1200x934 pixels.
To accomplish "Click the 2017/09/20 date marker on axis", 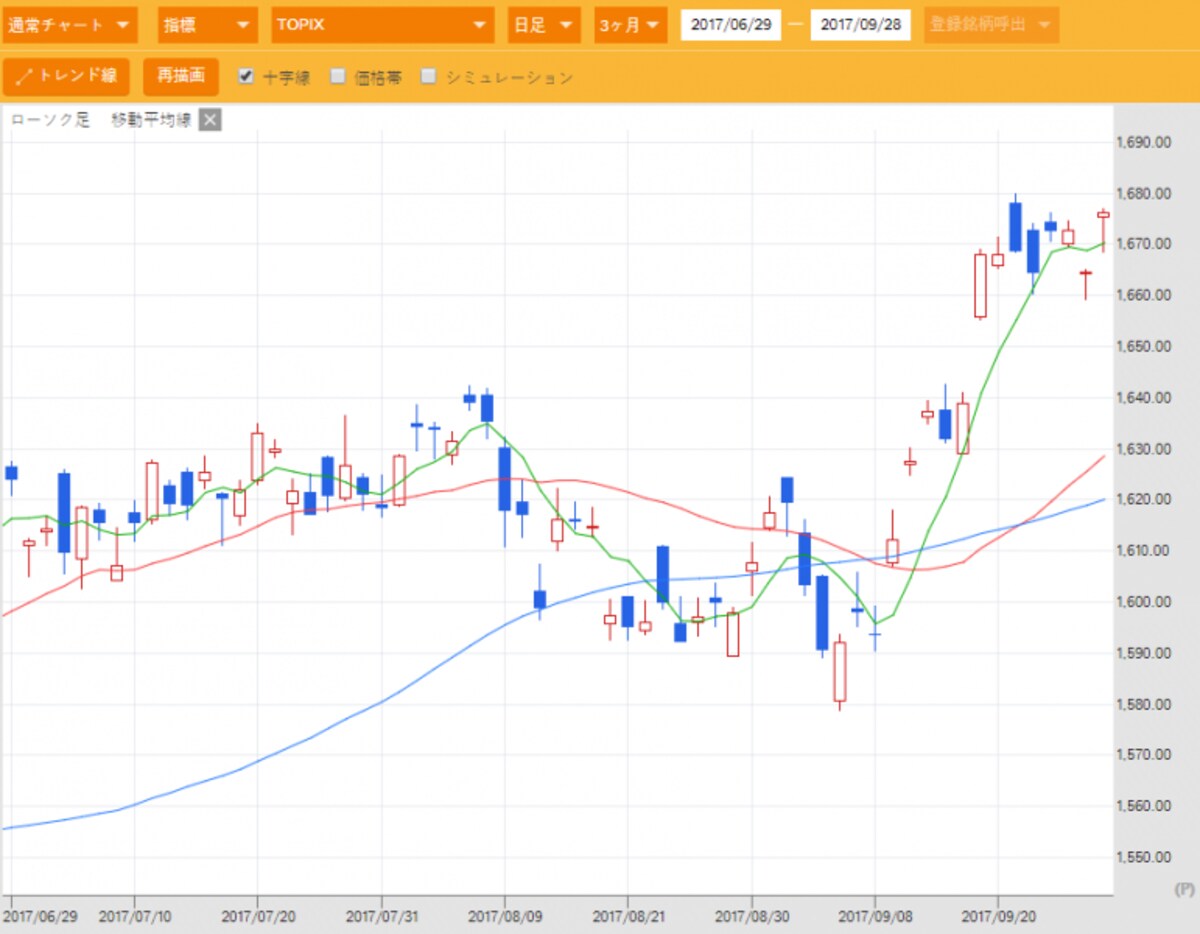I will click(997, 915).
